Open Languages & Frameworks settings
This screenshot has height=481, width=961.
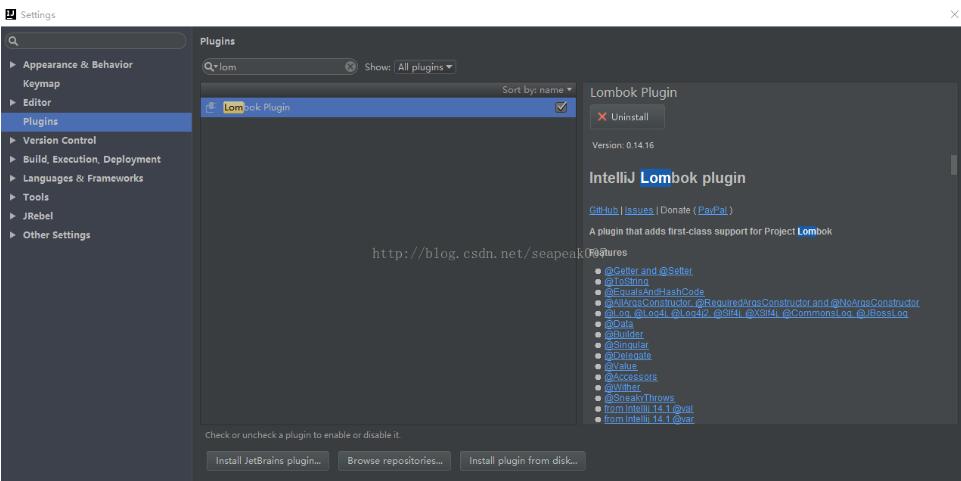click(x=83, y=178)
